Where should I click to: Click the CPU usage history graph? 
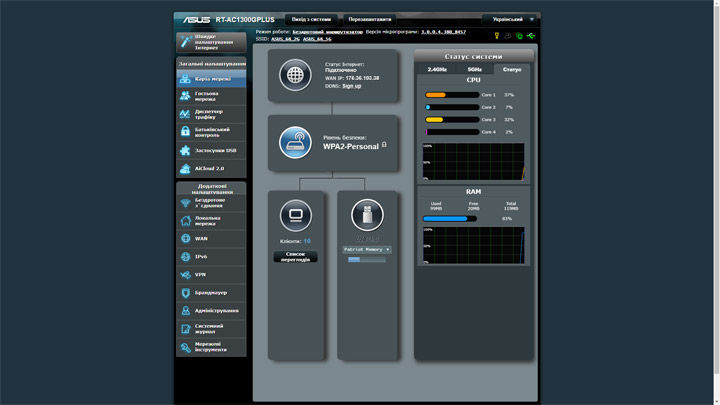click(x=473, y=162)
